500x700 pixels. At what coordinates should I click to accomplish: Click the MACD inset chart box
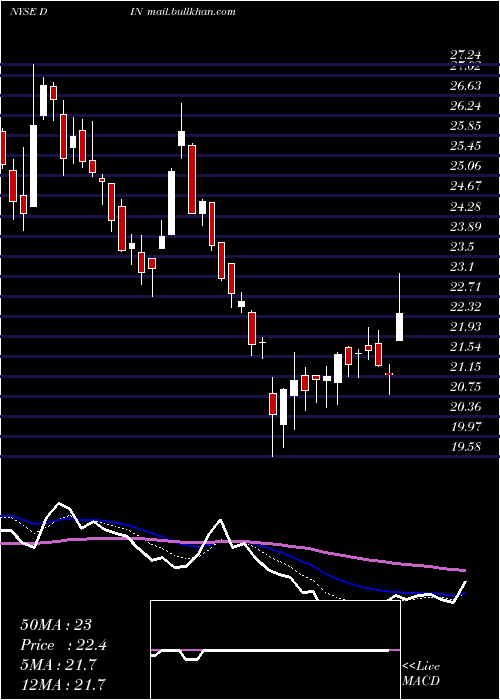275,650
